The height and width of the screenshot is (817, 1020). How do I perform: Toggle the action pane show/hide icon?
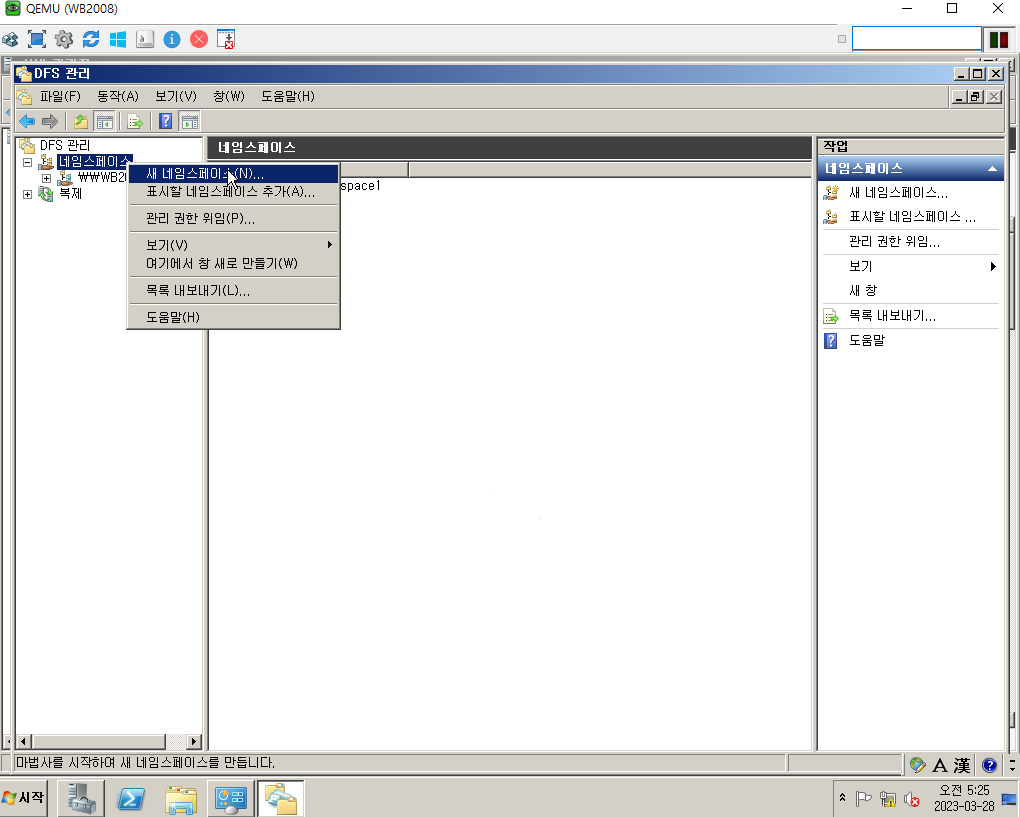[x=189, y=121]
